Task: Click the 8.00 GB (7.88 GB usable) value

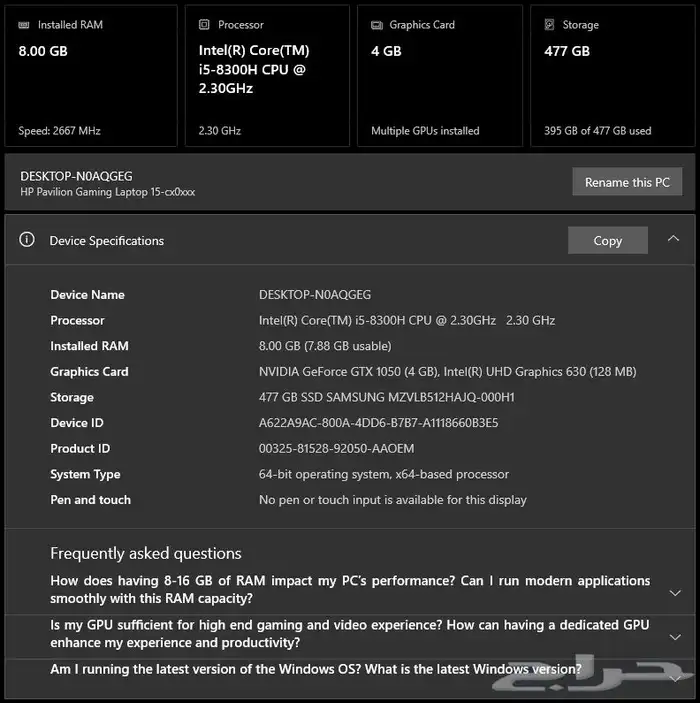Action: click(x=325, y=346)
